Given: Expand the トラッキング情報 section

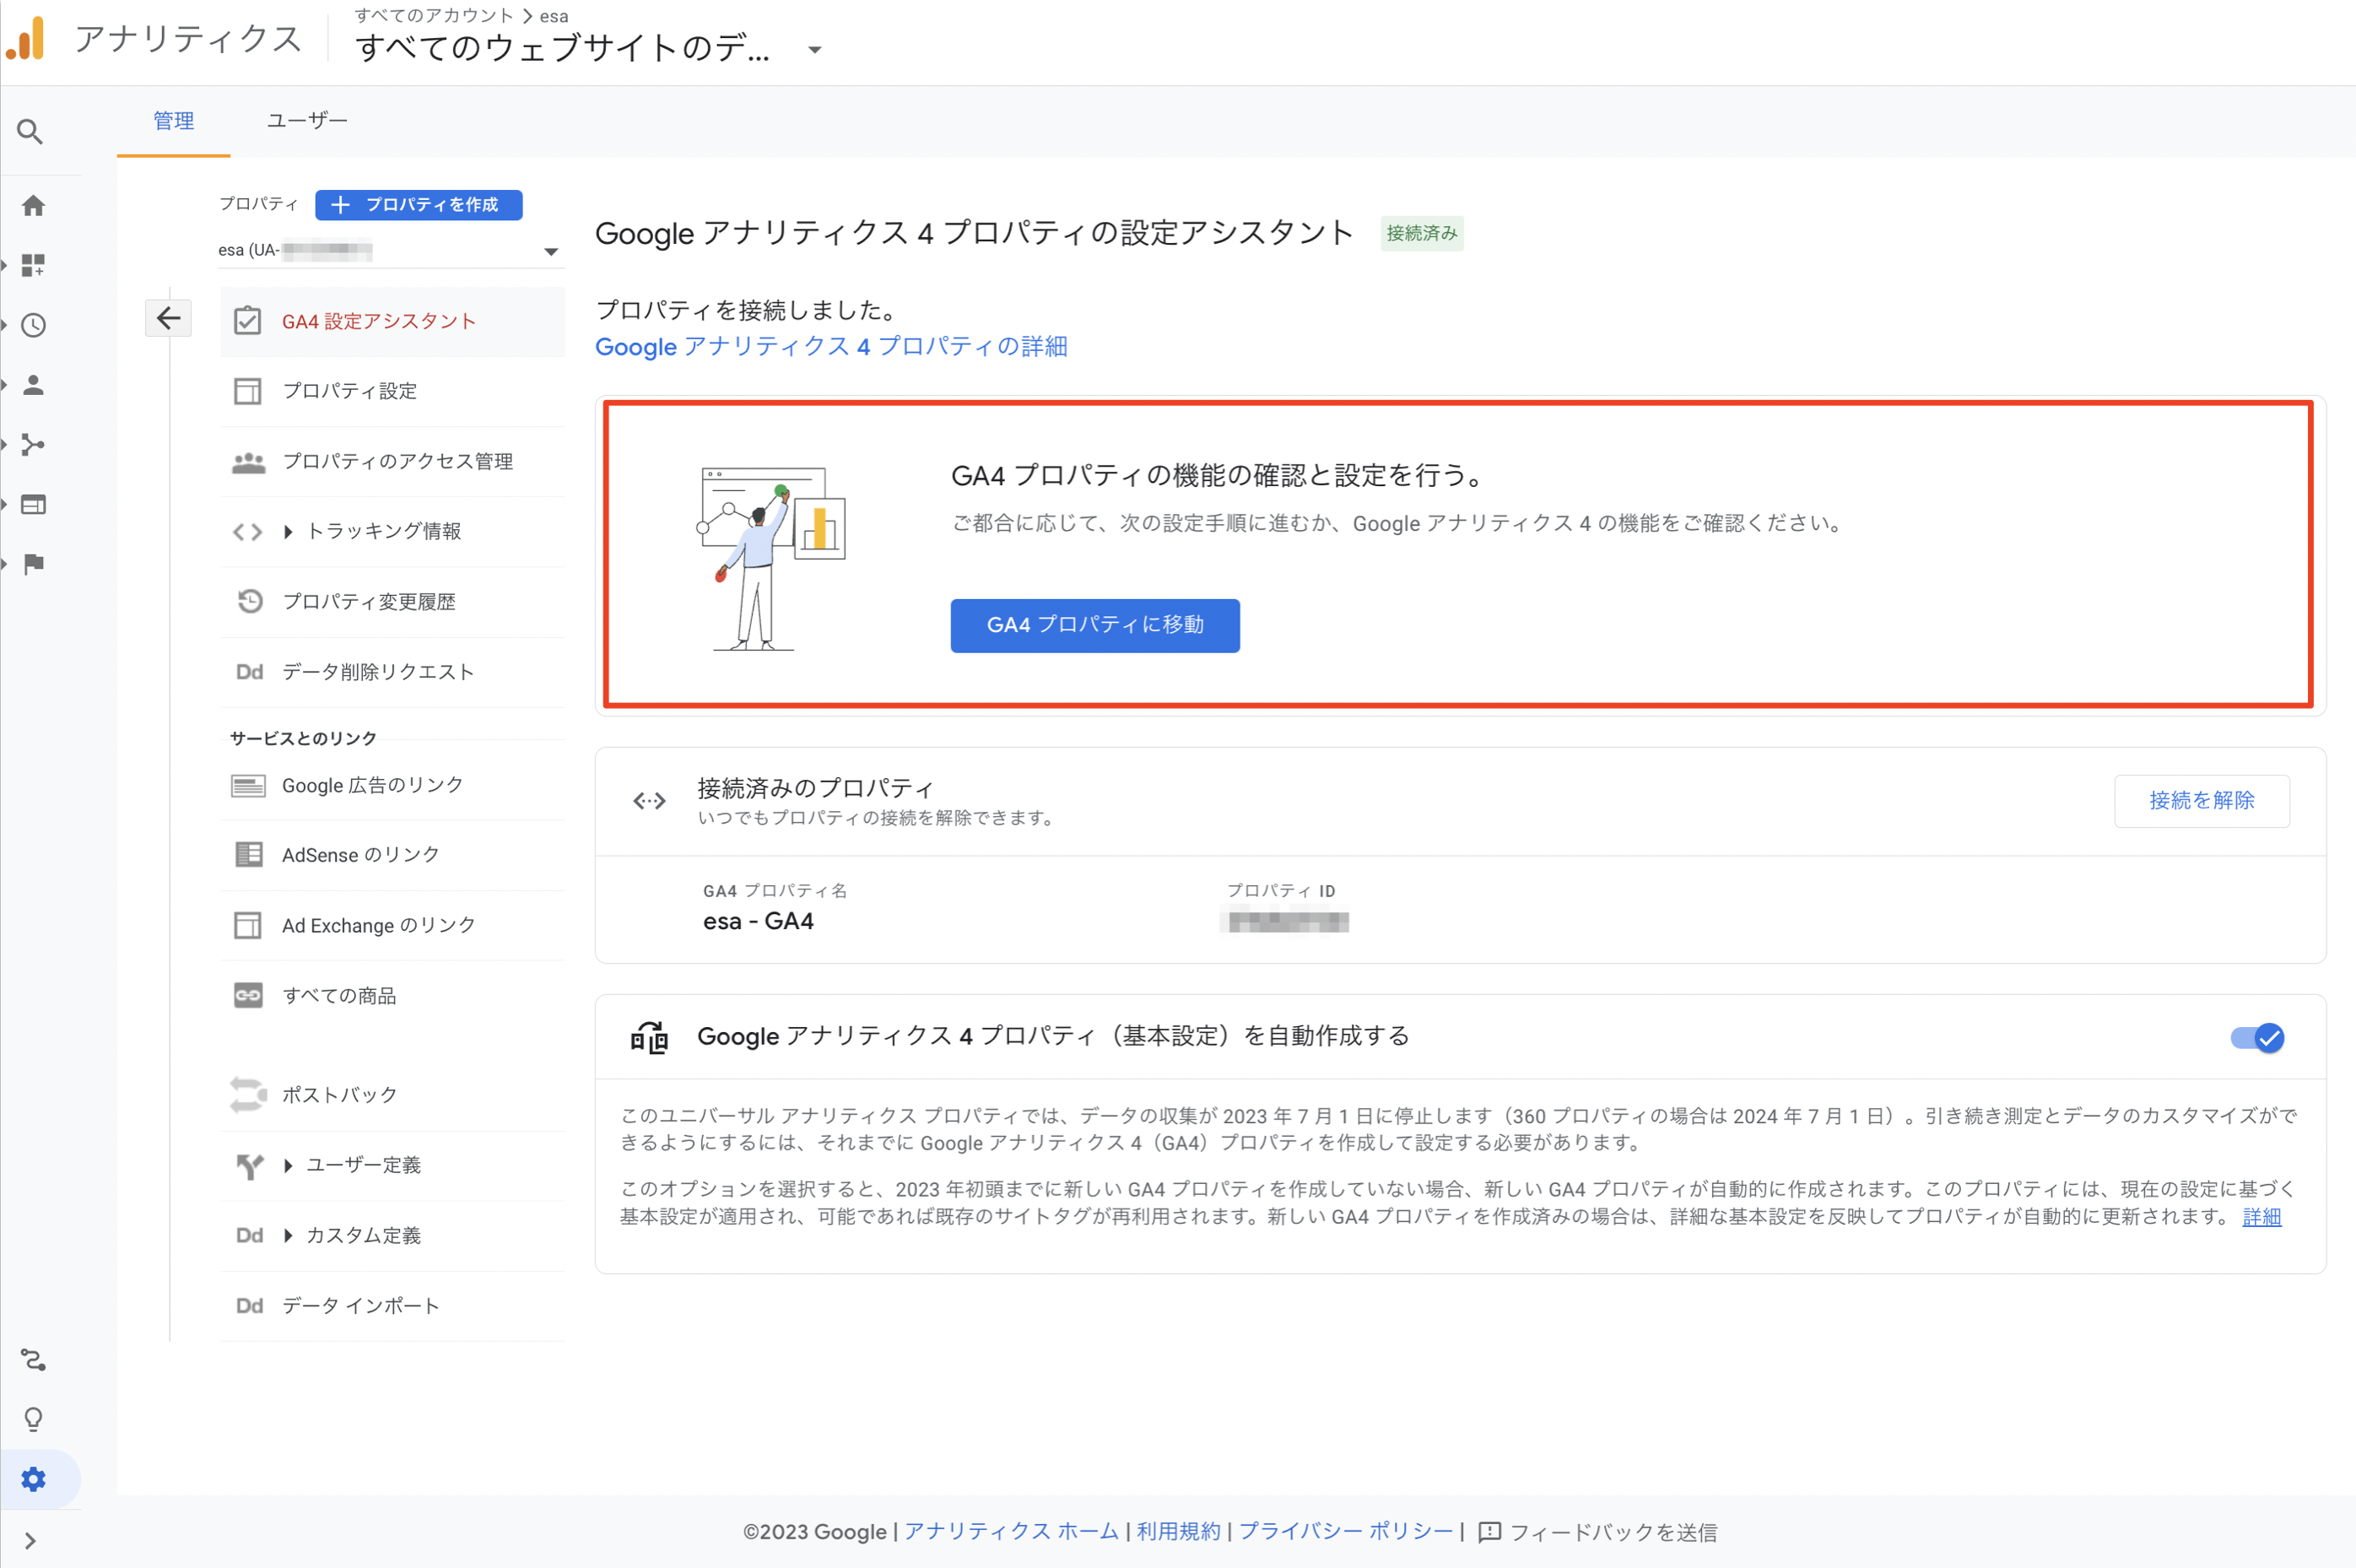Looking at the screenshot, I should pyautogui.click(x=288, y=532).
